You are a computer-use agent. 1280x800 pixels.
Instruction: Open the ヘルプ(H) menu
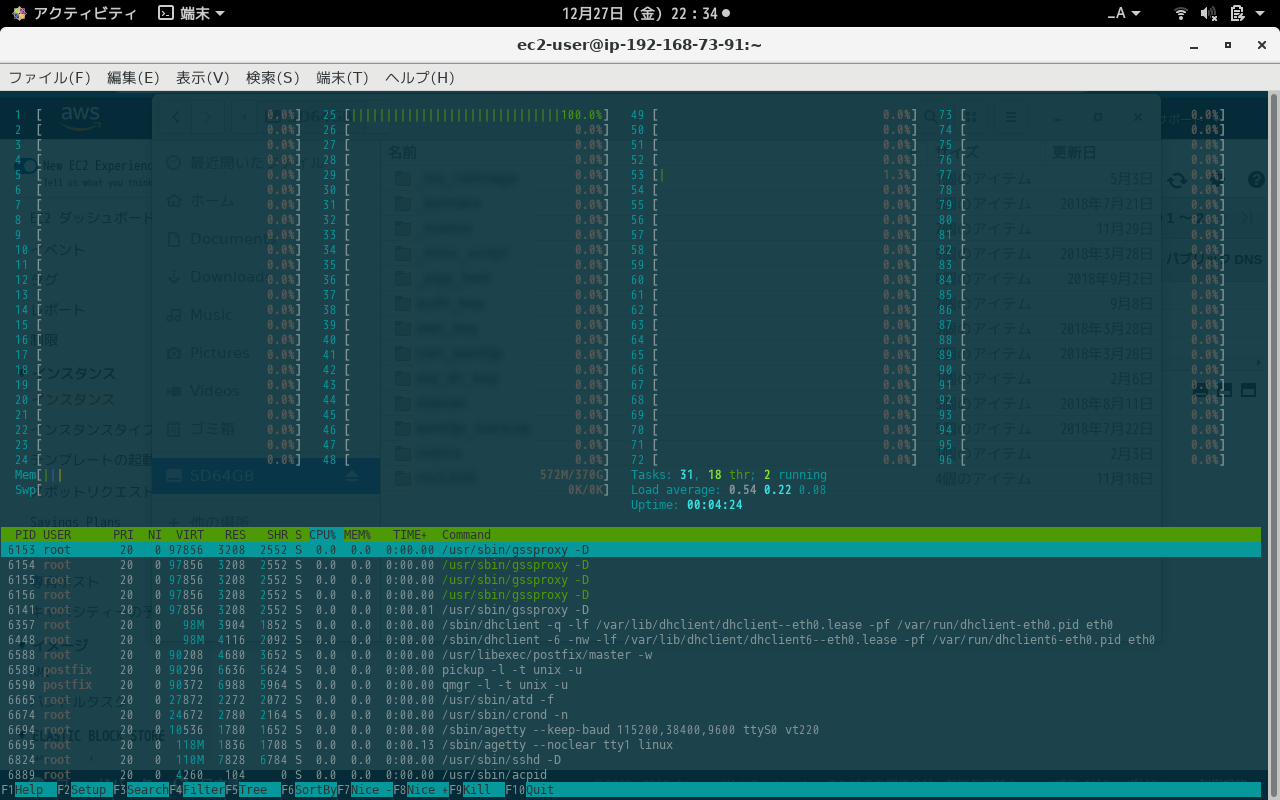(x=420, y=78)
